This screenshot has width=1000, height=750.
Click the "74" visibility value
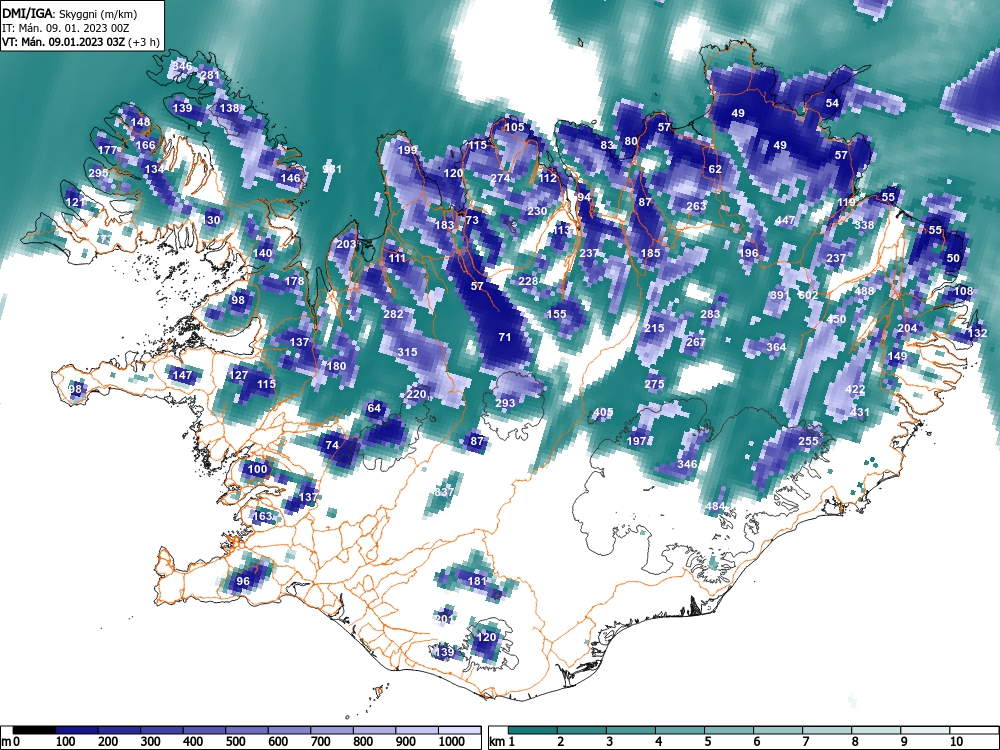pyautogui.click(x=332, y=445)
